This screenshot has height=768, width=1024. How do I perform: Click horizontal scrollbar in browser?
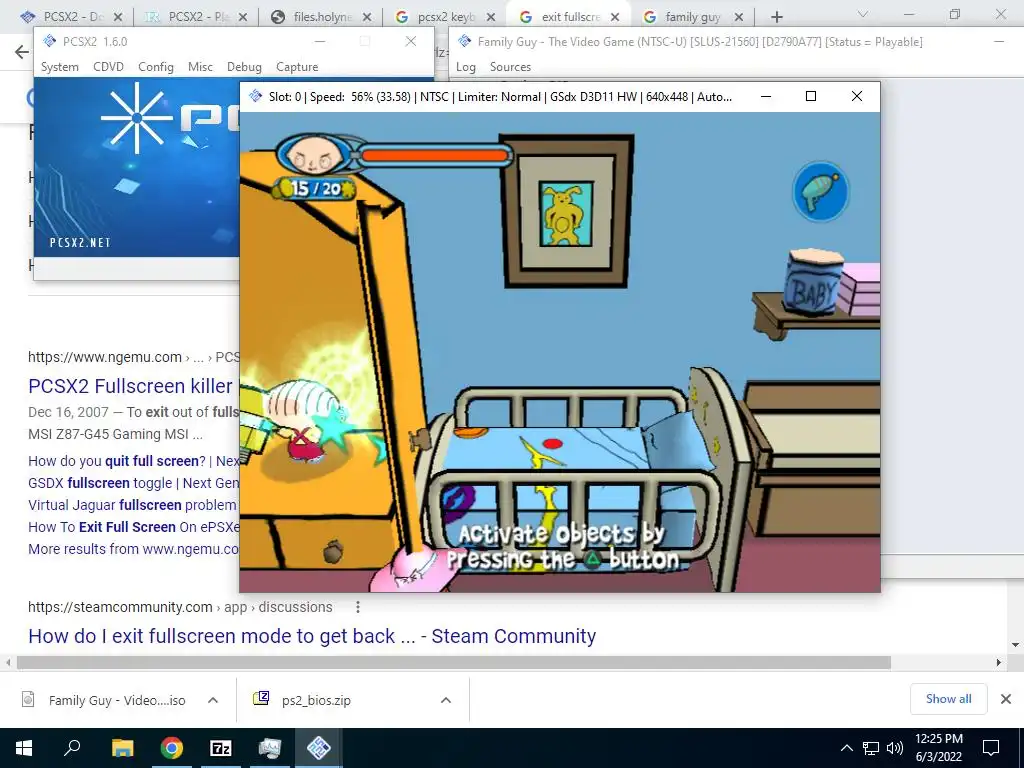pos(453,662)
